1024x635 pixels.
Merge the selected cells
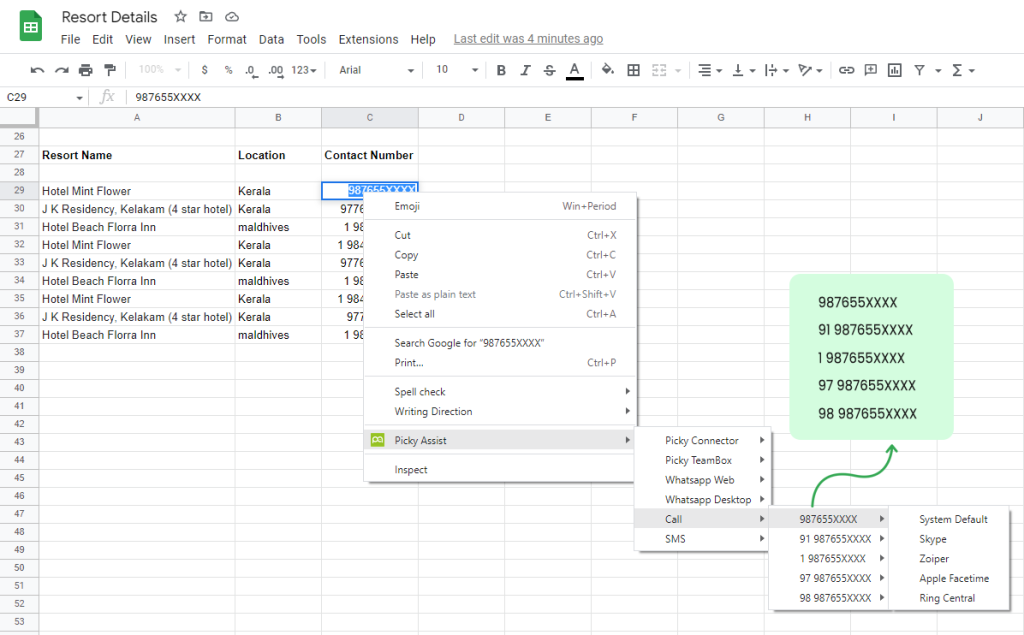659,70
